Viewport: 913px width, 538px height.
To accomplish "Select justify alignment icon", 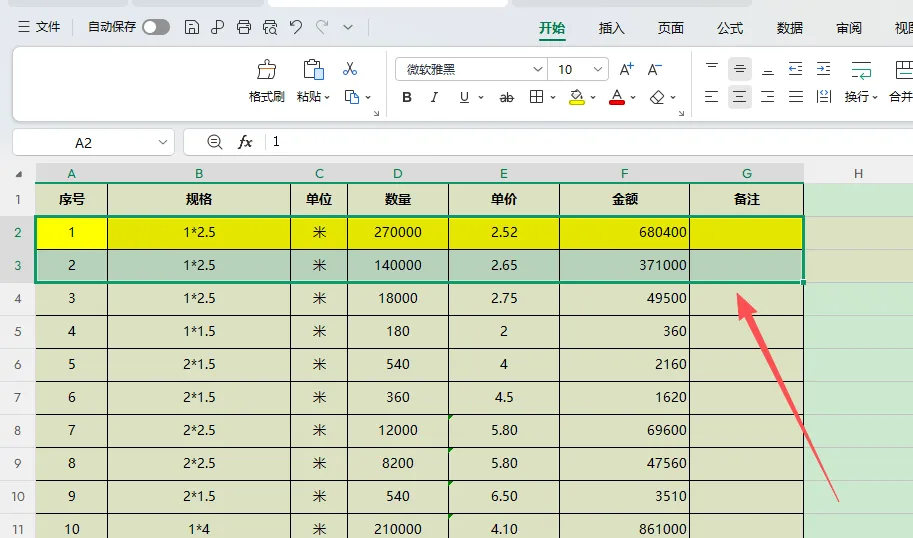I will click(795, 97).
